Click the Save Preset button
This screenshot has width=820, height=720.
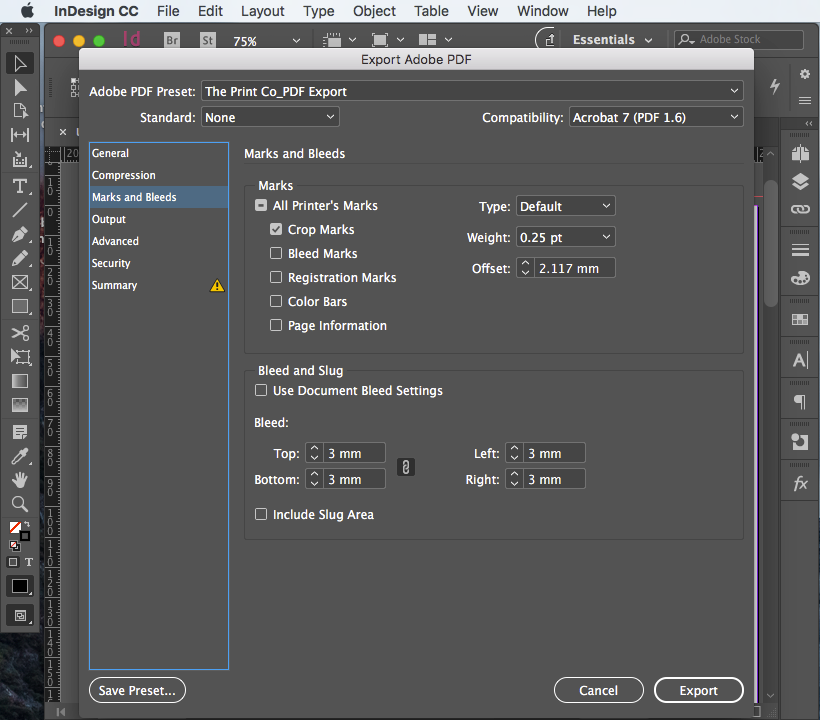pos(137,690)
